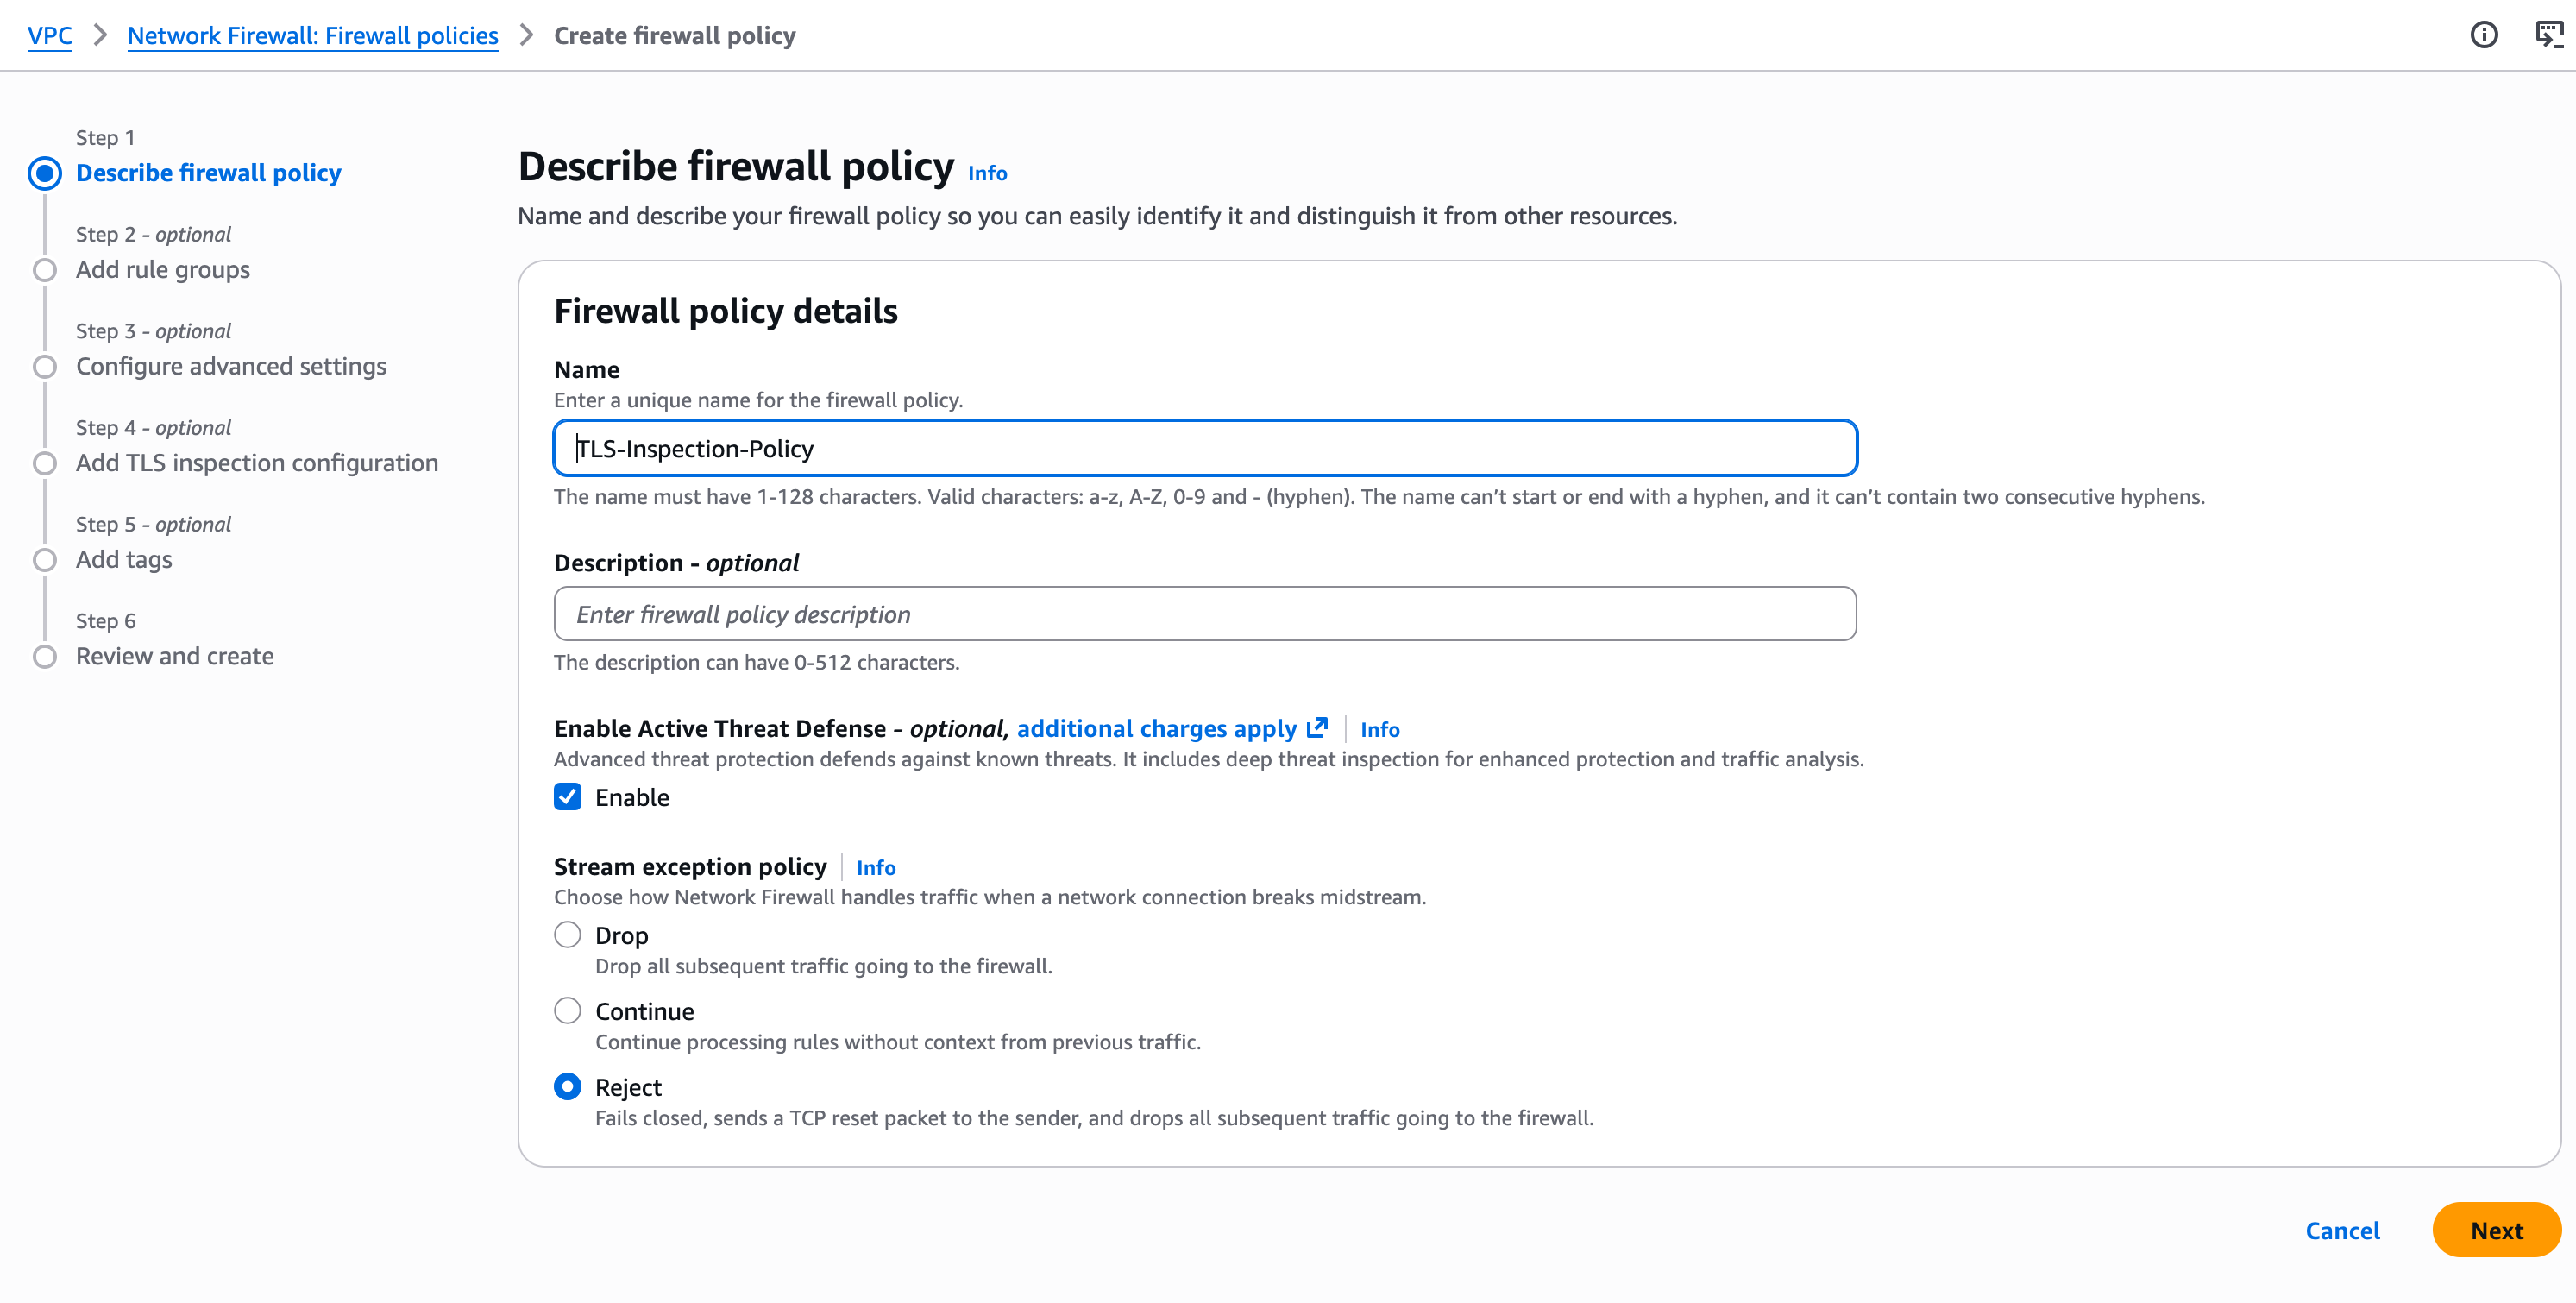The image size is (2576, 1303).
Task: Click the Step 1 active step indicator circle
Action: tap(44, 173)
